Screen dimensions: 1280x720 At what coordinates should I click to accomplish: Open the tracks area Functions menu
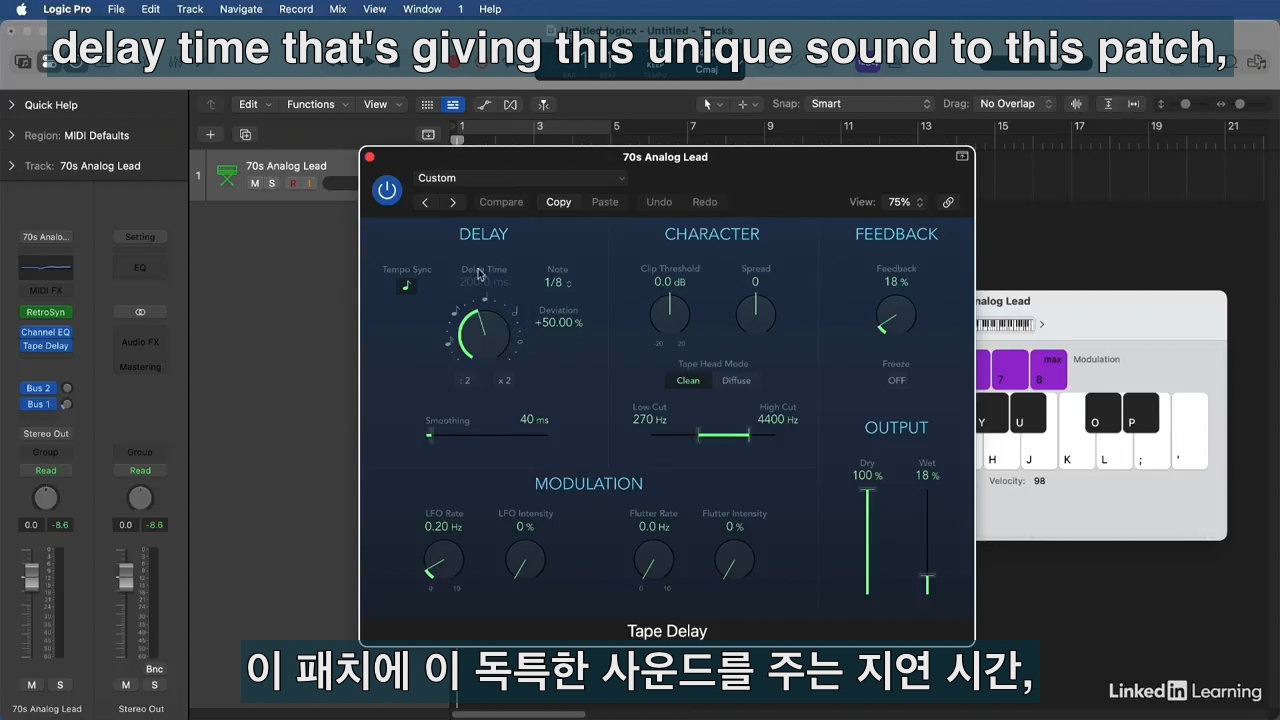coord(317,104)
